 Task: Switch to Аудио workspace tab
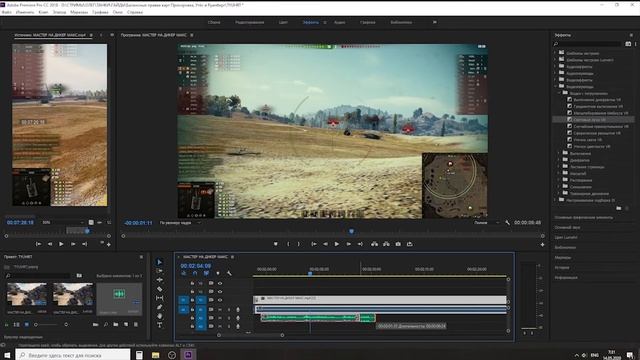(340, 22)
